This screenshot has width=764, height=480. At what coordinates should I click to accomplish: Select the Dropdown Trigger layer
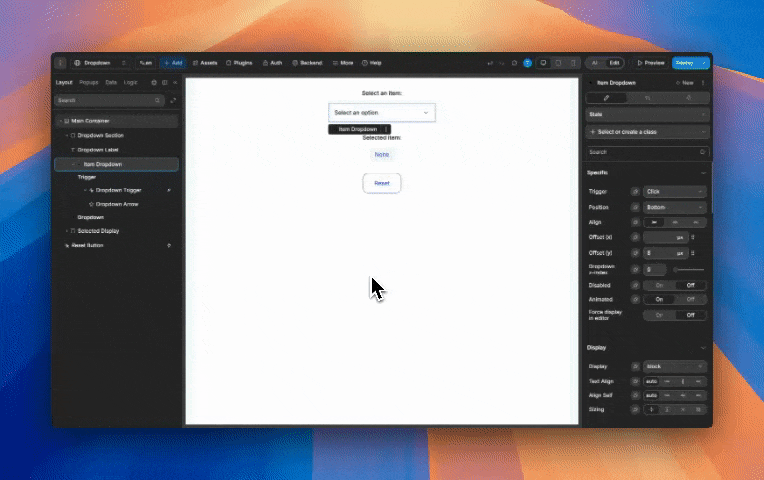click(x=118, y=190)
